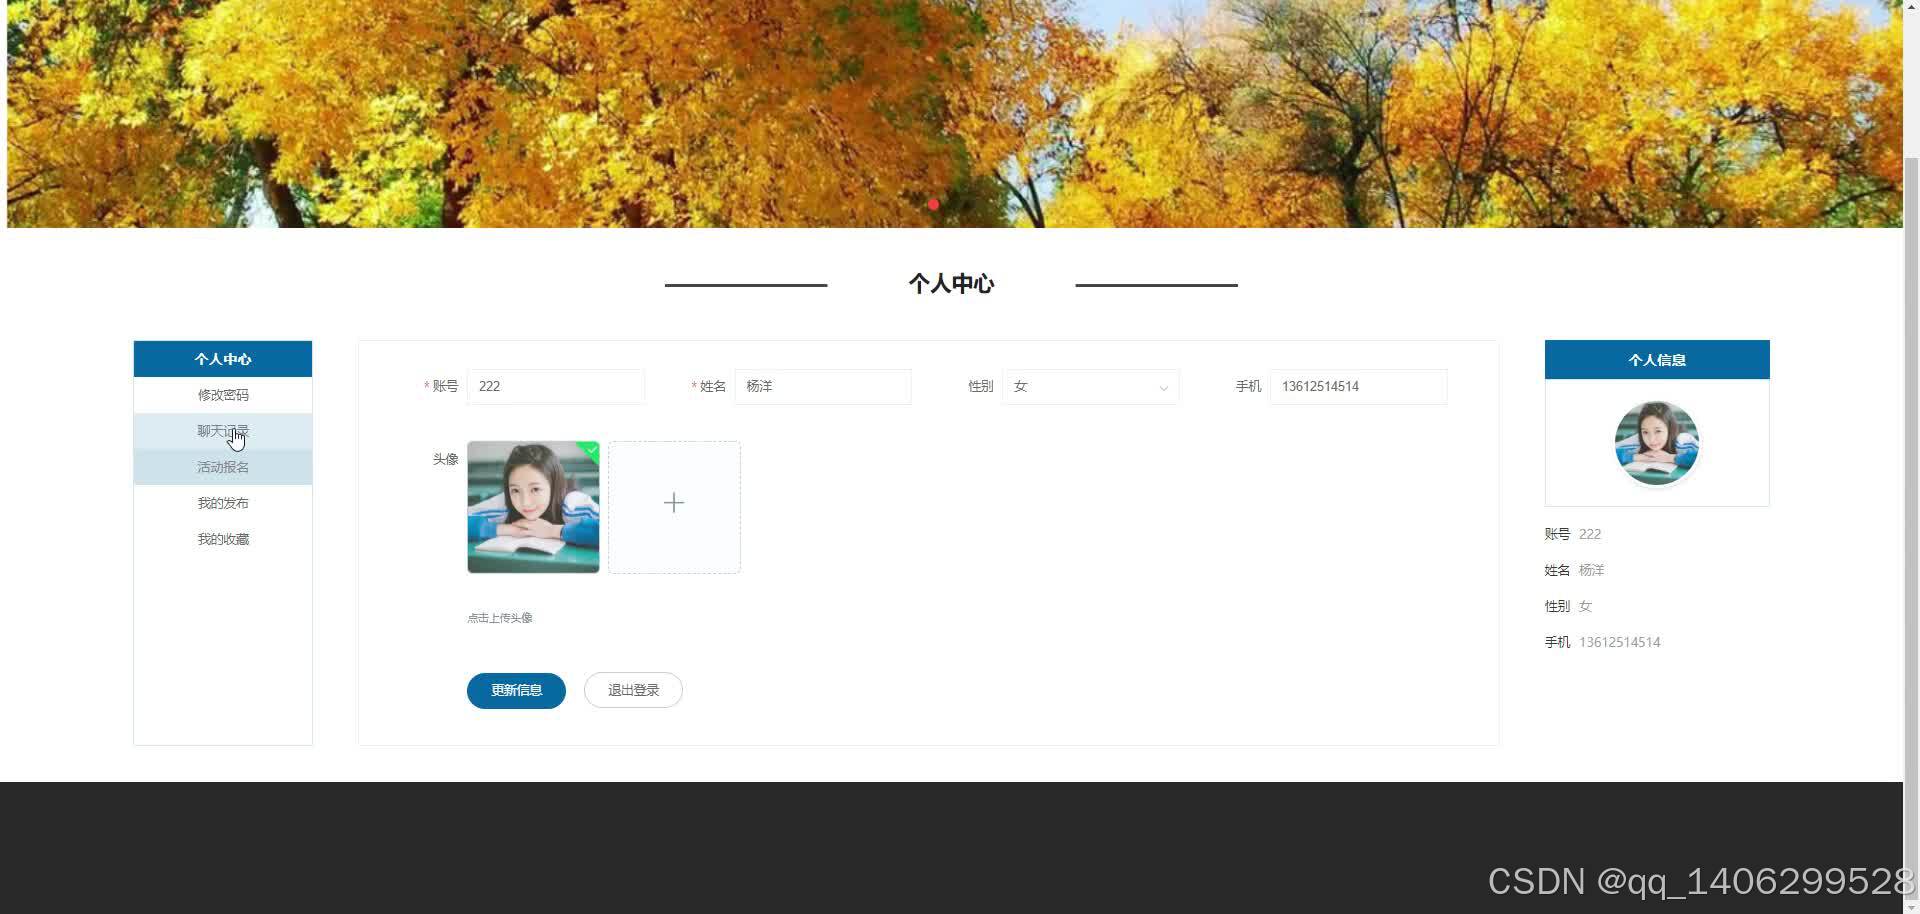
Task: Open 聊天记录 in the sidebar menu
Action: click(x=223, y=431)
